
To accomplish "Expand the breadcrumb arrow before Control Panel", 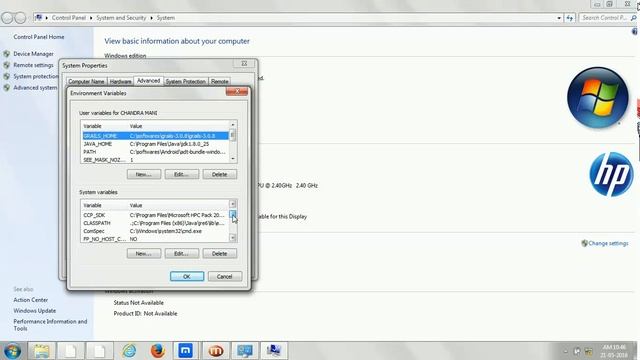I will click(47, 18).
